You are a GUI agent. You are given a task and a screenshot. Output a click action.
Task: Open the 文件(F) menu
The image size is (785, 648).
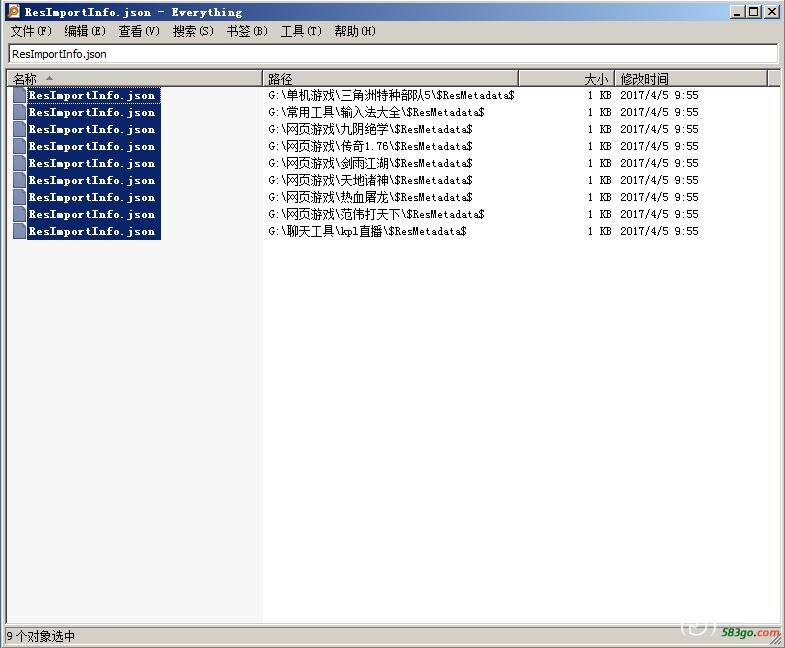pos(31,31)
